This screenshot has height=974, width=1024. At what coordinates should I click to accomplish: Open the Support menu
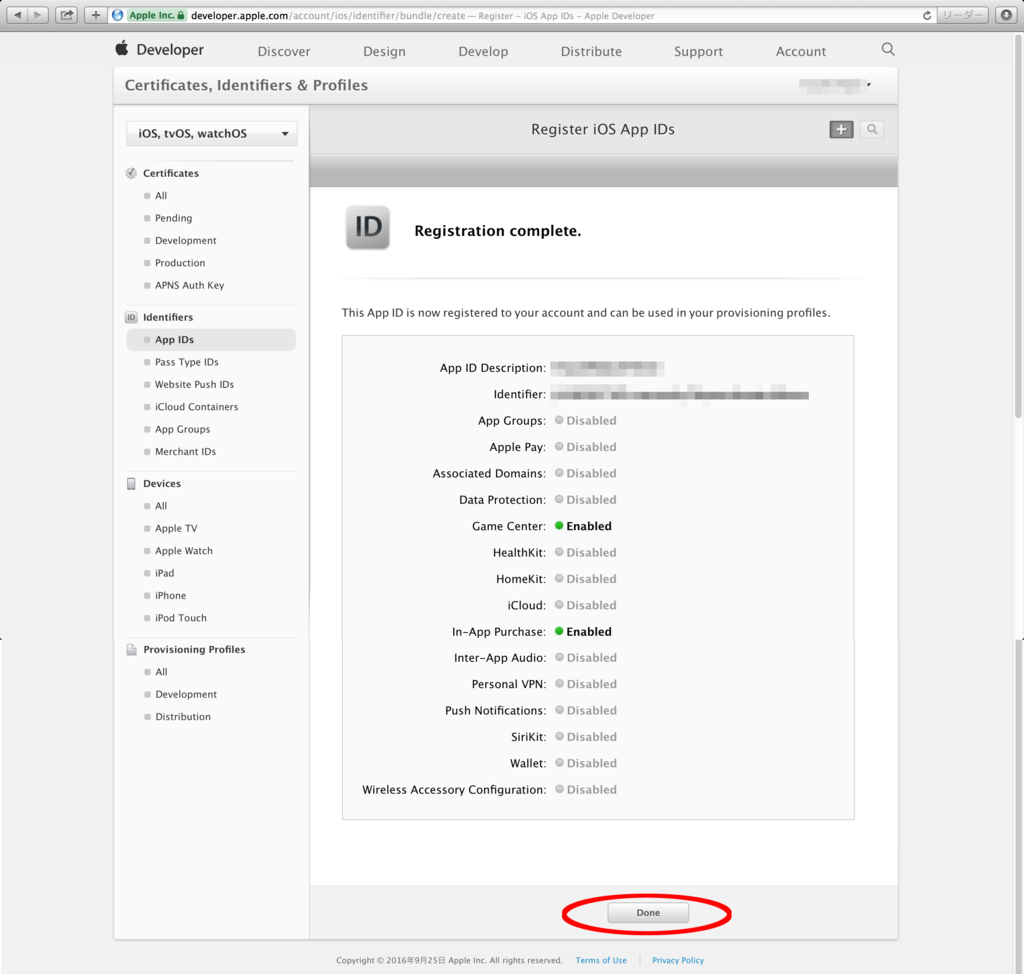click(x=699, y=52)
